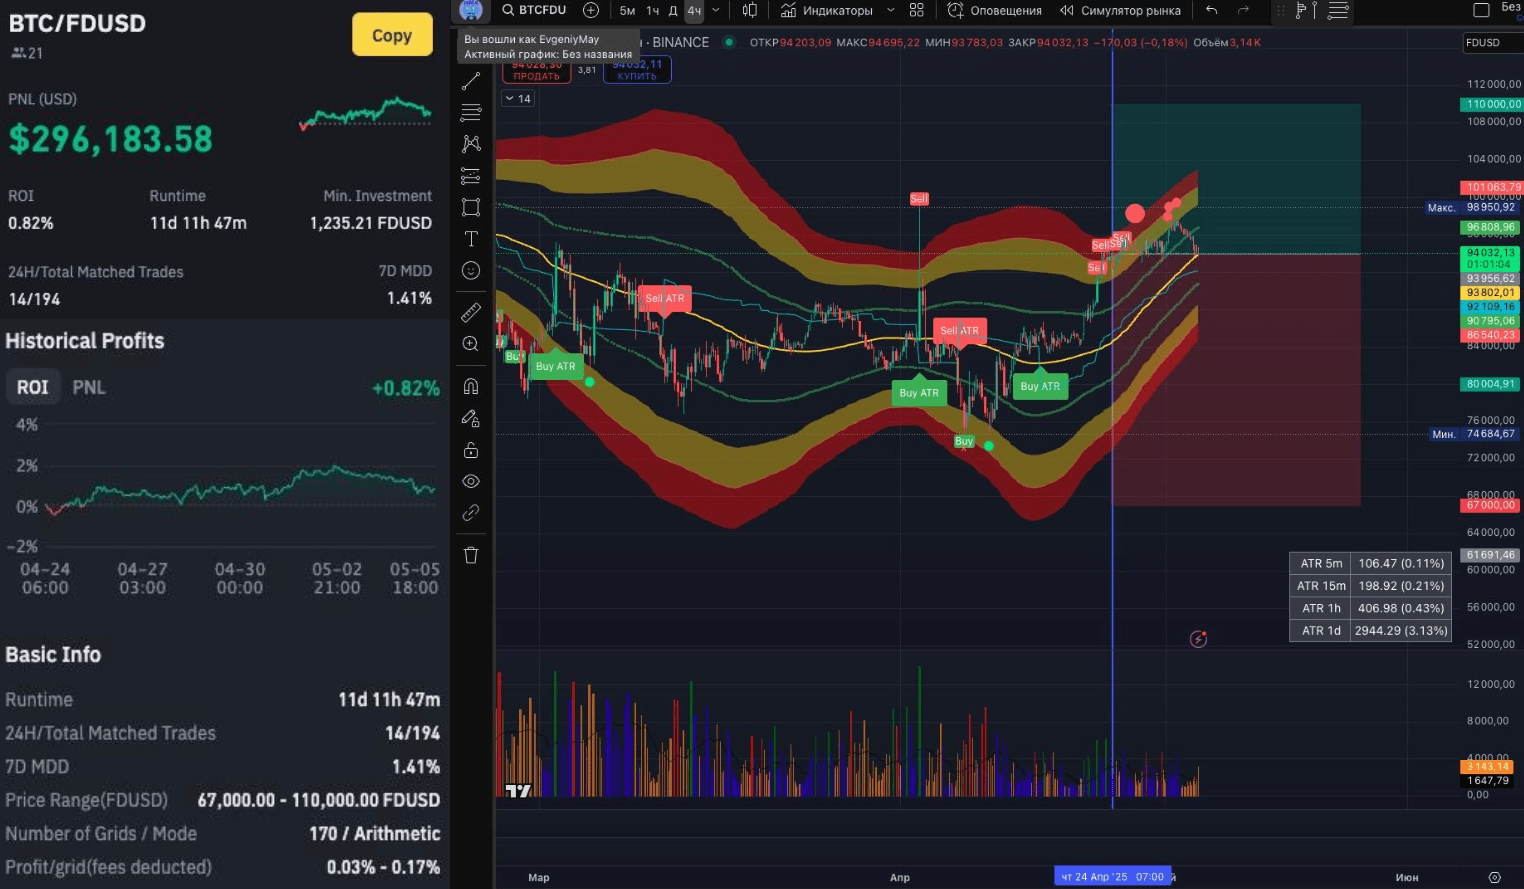This screenshot has width=1524, height=889.
Task: Open the emoji icons tool
Action: pyautogui.click(x=471, y=271)
